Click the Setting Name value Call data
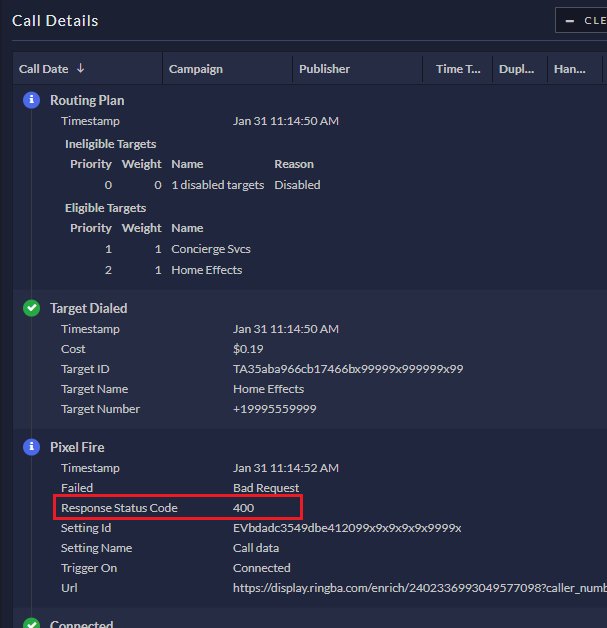 pyautogui.click(x=256, y=548)
